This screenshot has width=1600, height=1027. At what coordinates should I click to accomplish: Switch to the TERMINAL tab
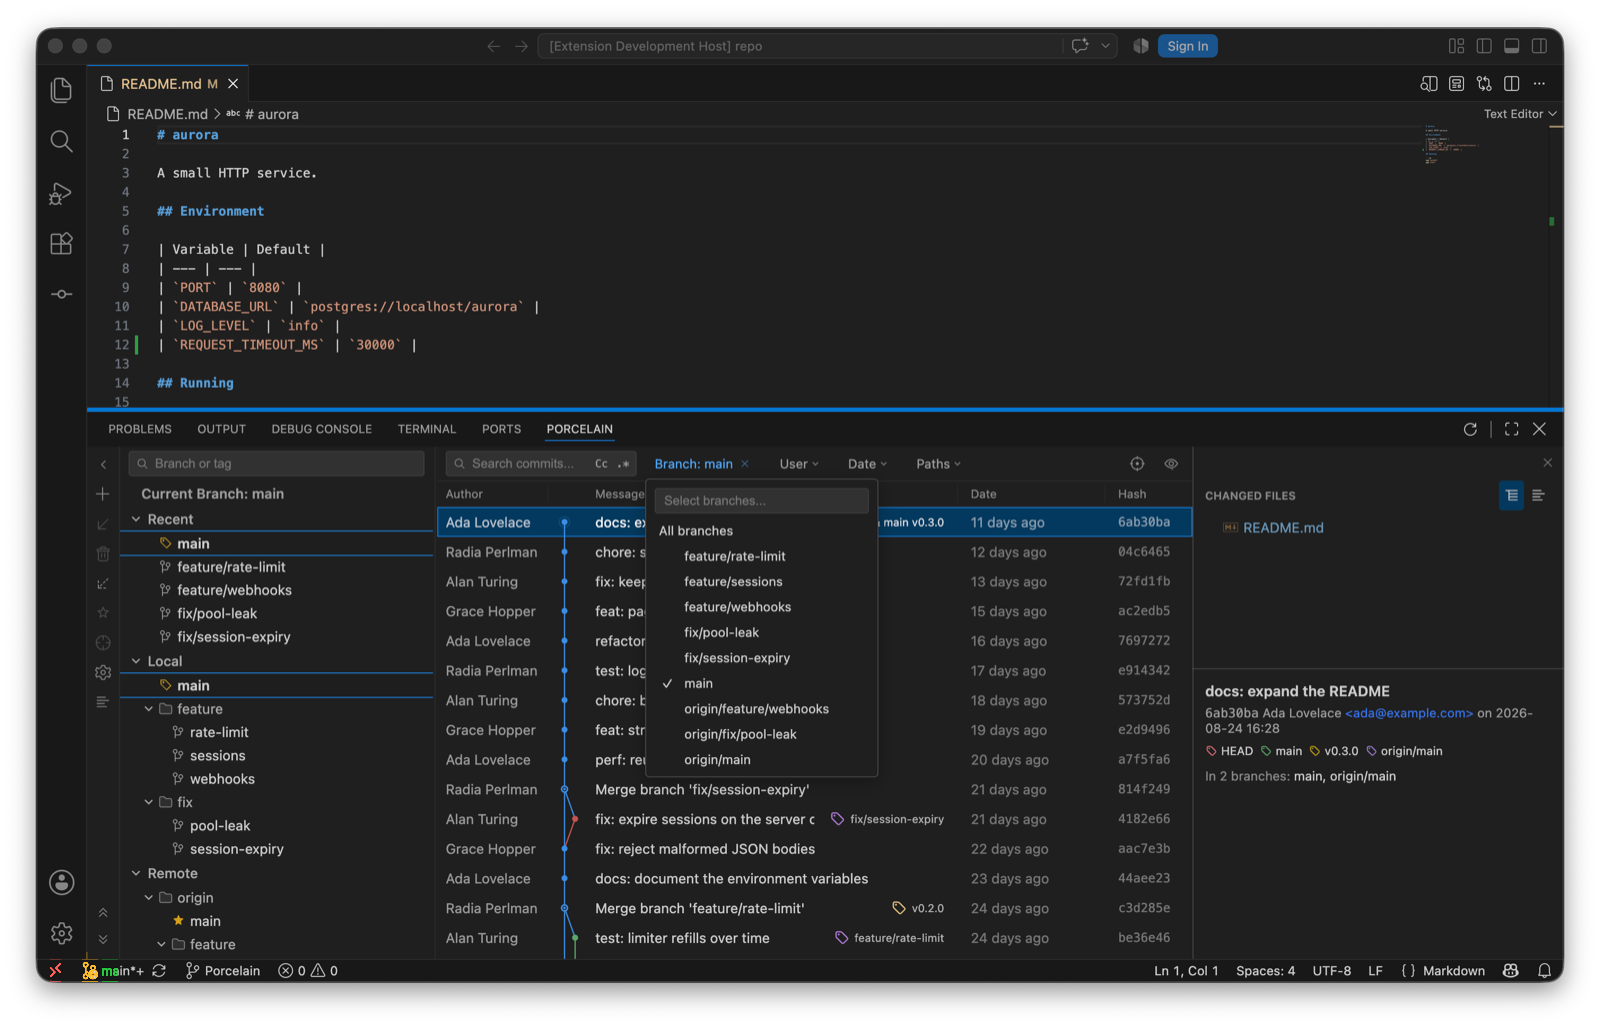click(426, 429)
